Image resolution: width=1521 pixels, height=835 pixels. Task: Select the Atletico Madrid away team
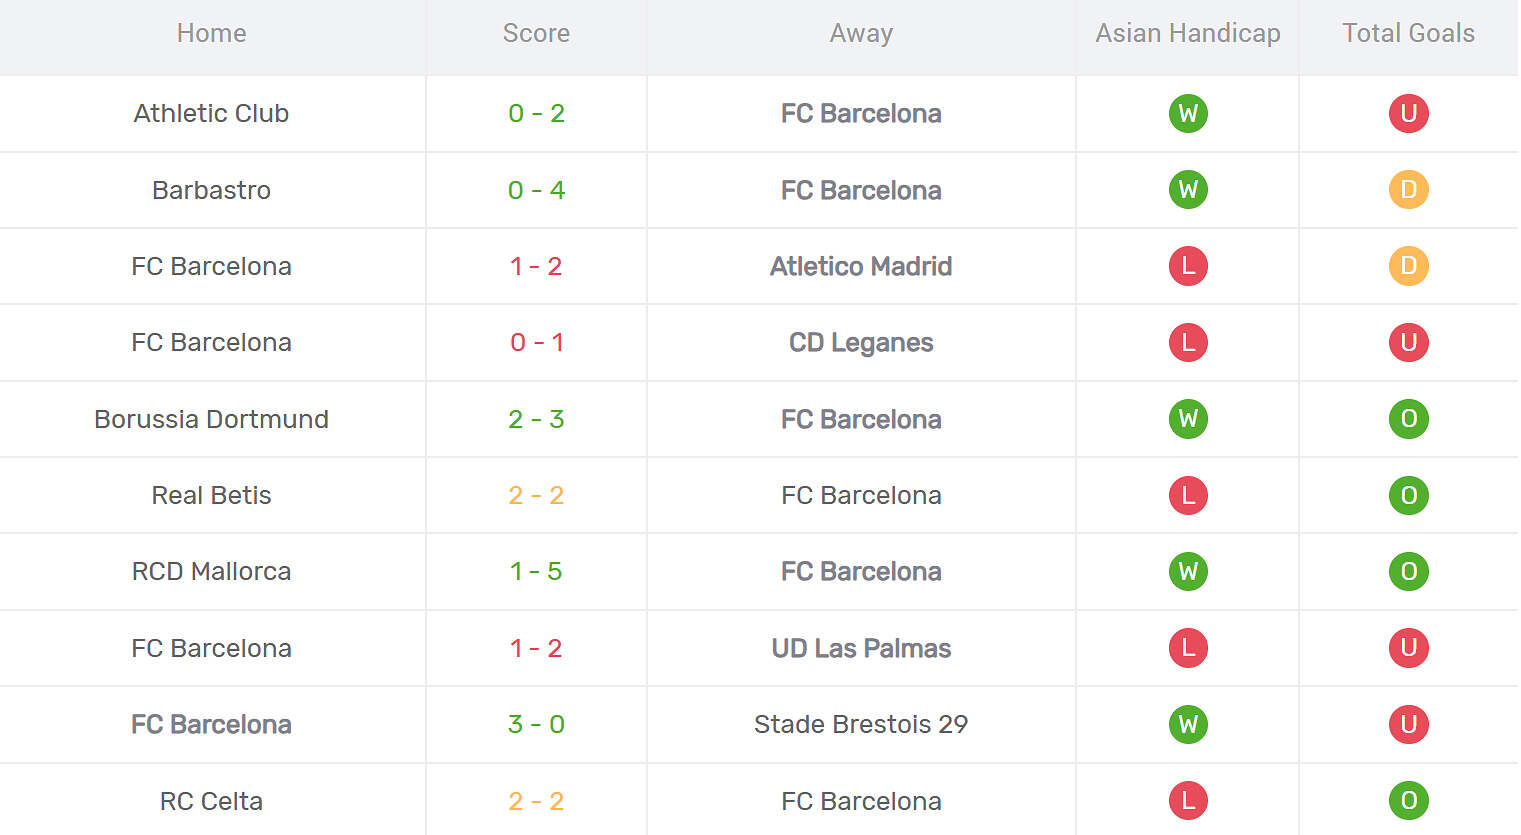point(861,266)
